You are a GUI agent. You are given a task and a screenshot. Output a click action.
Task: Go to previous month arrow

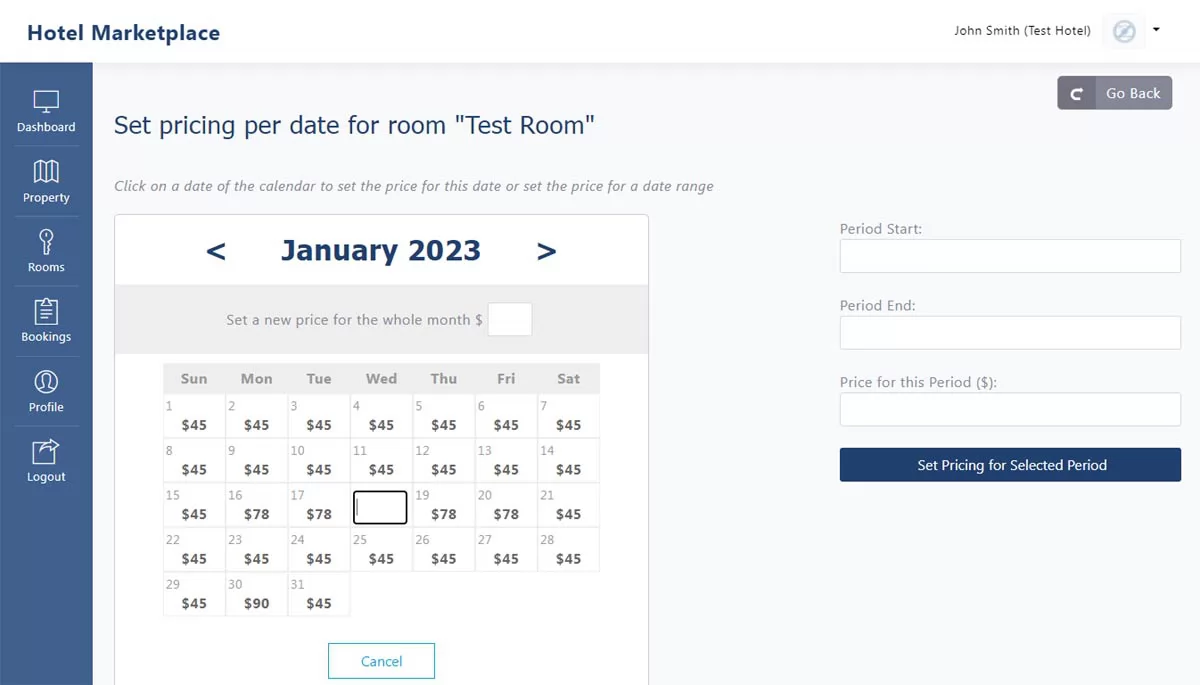(x=216, y=251)
